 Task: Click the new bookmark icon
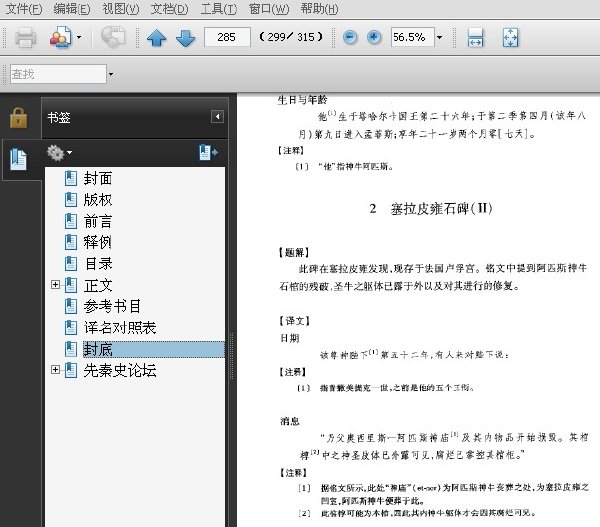click(x=208, y=152)
